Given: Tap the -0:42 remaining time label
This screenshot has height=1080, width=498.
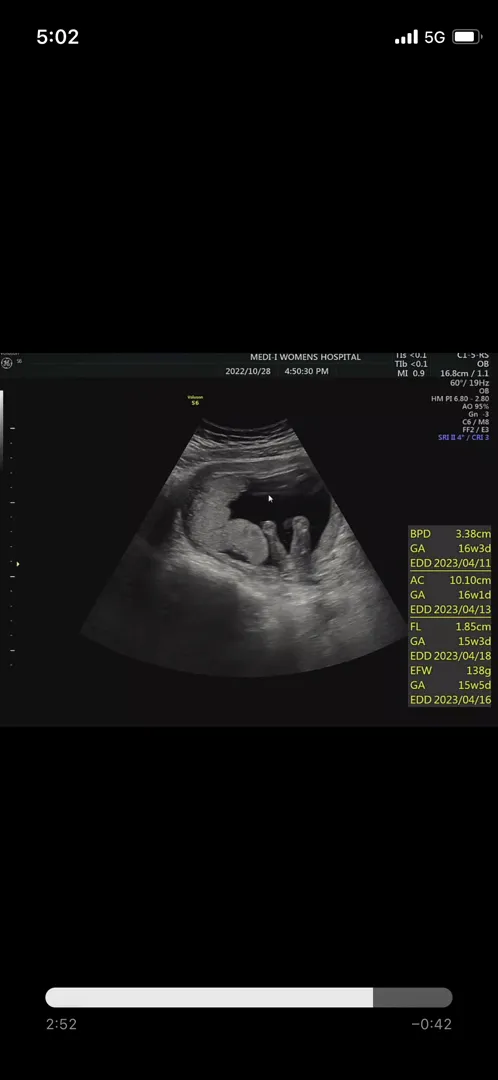Looking at the screenshot, I should [x=431, y=1024].
